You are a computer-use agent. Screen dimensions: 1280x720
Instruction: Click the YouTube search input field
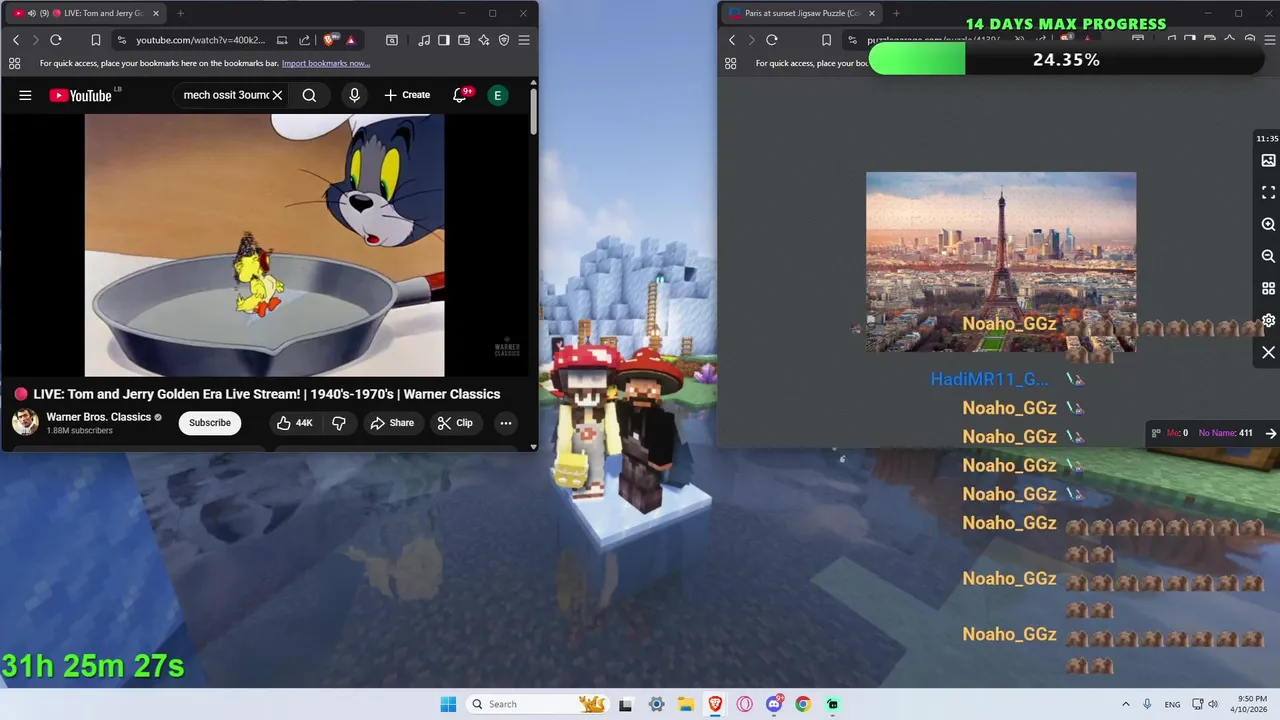pos(226,95)
